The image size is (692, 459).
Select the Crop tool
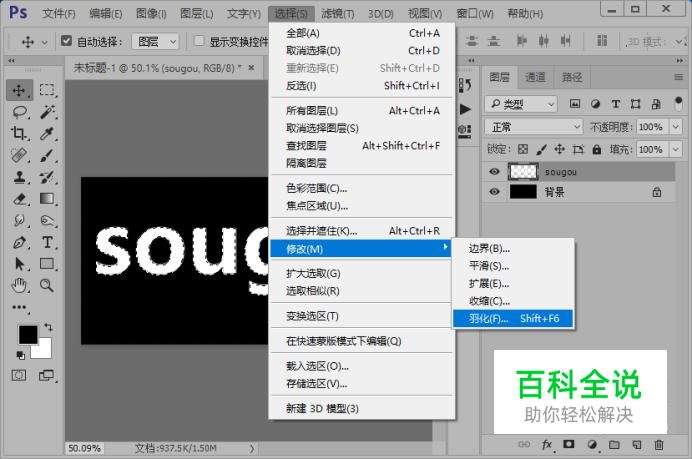[19, 133]
